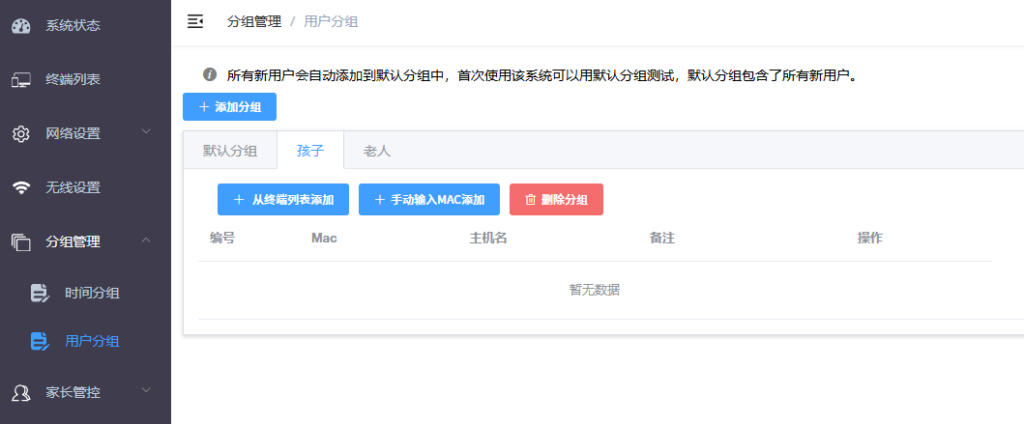Click the 添加分组 button
The image size is (1024, 424).
(229, 107)
